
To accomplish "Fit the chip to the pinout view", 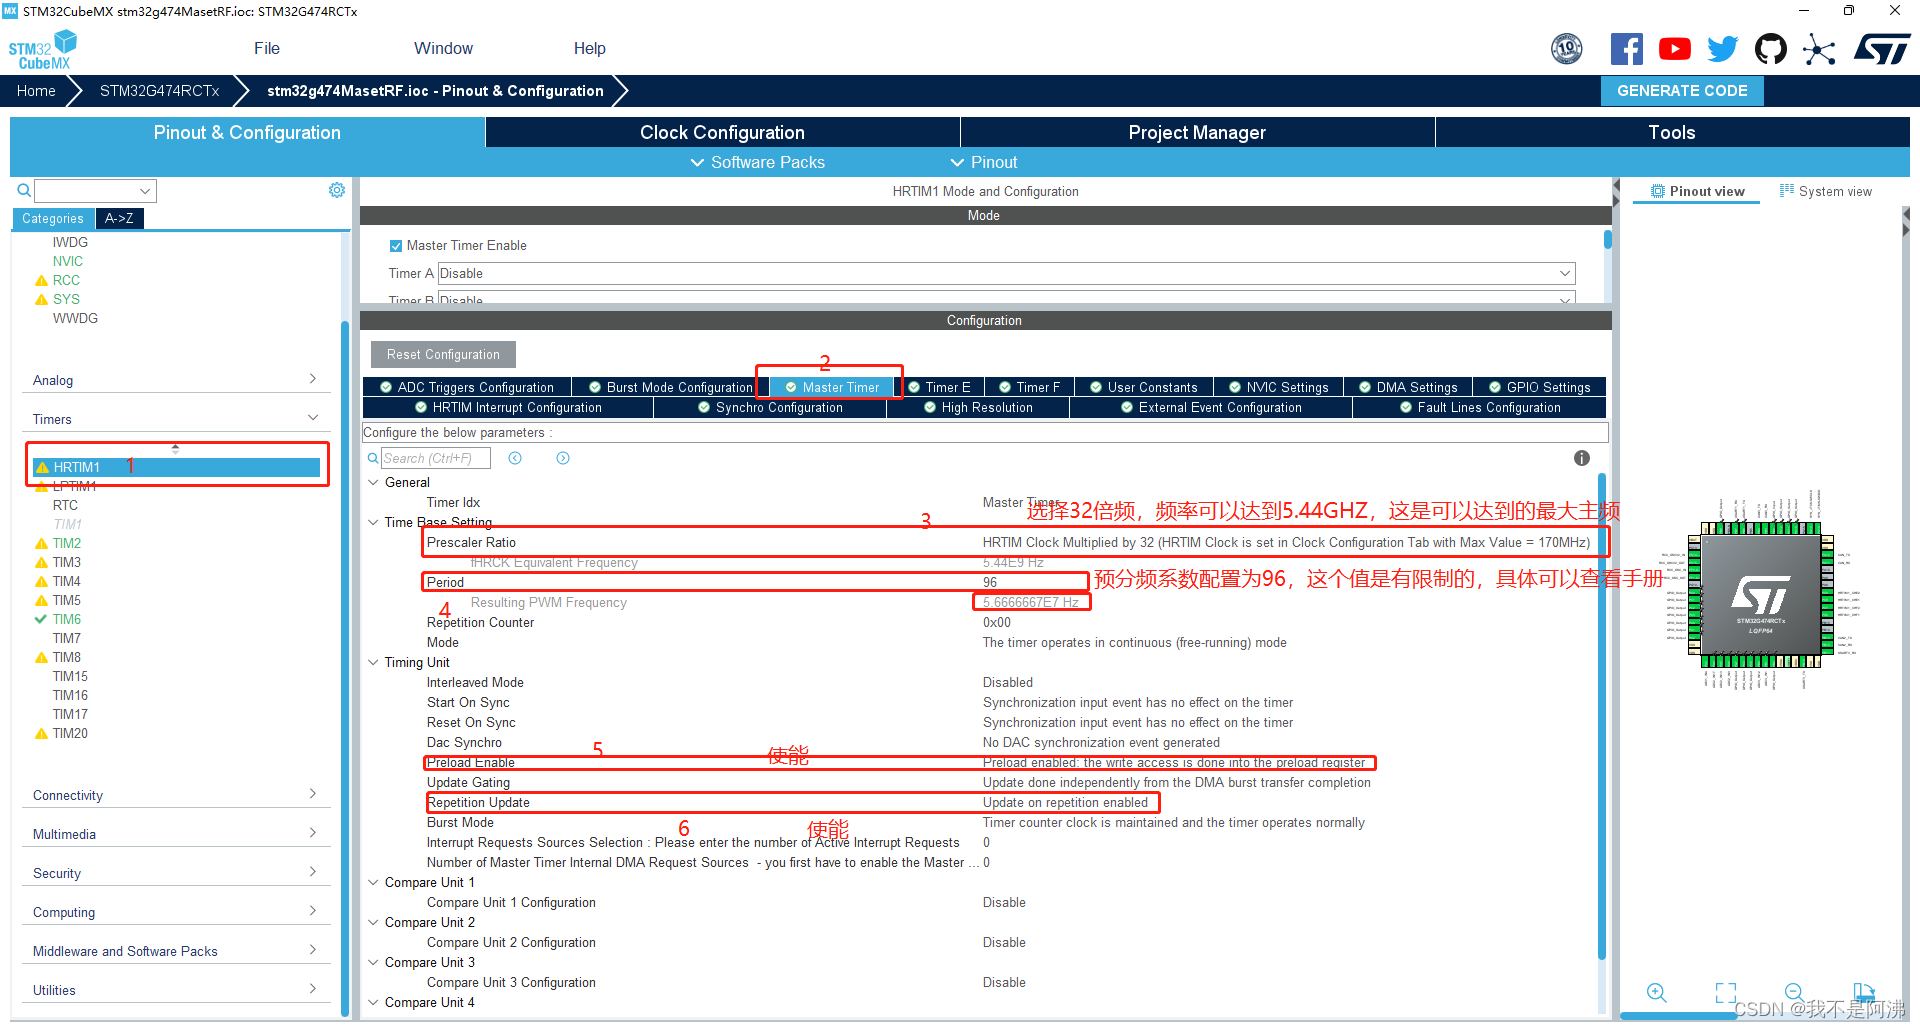I will (1726, 993).
